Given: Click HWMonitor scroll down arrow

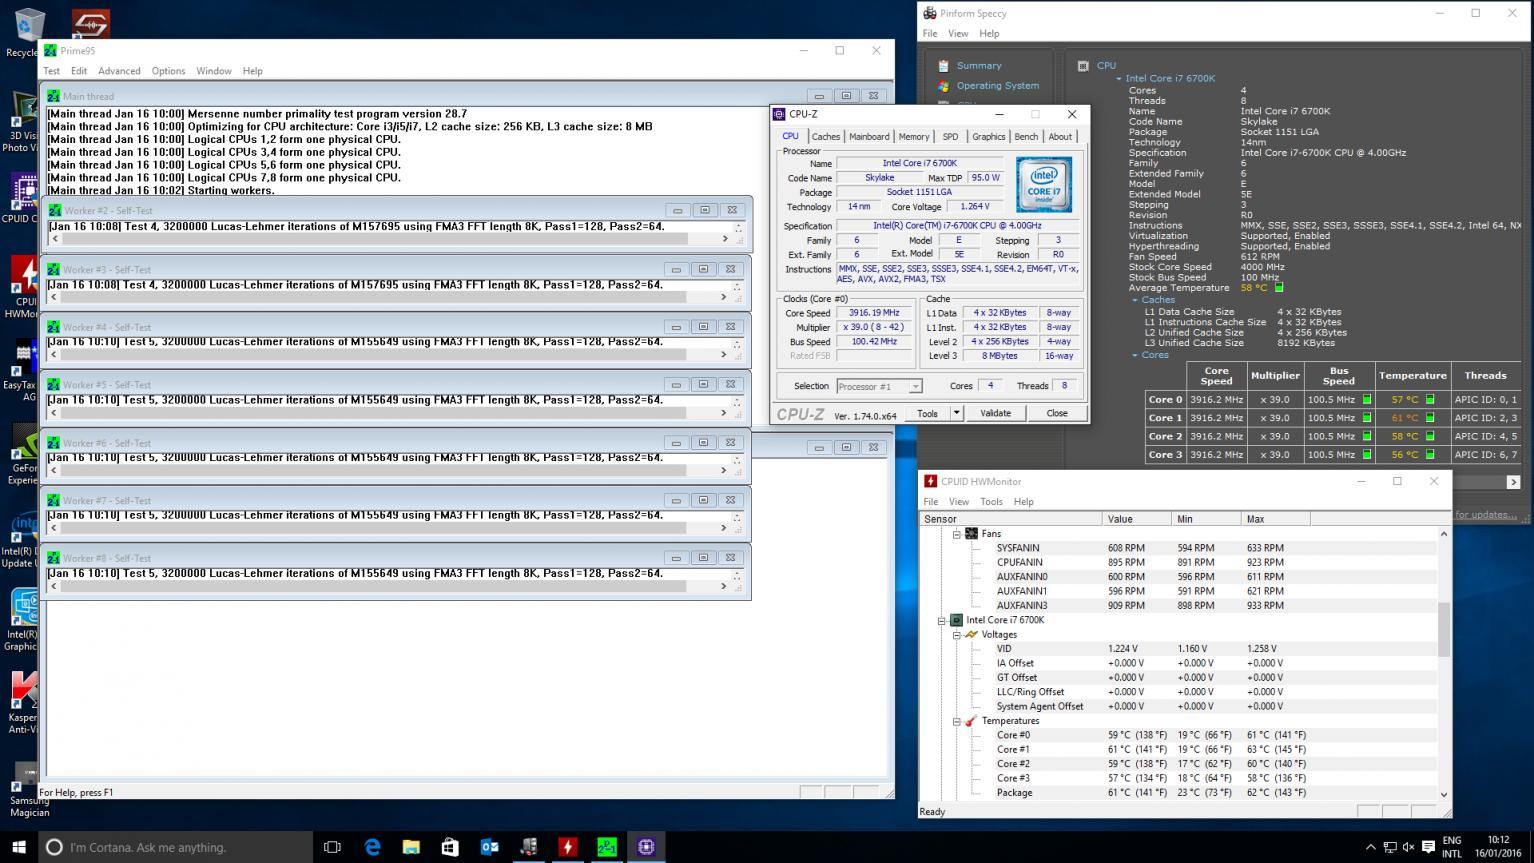Looking at the screenshot, I should tap(1443, 795).
